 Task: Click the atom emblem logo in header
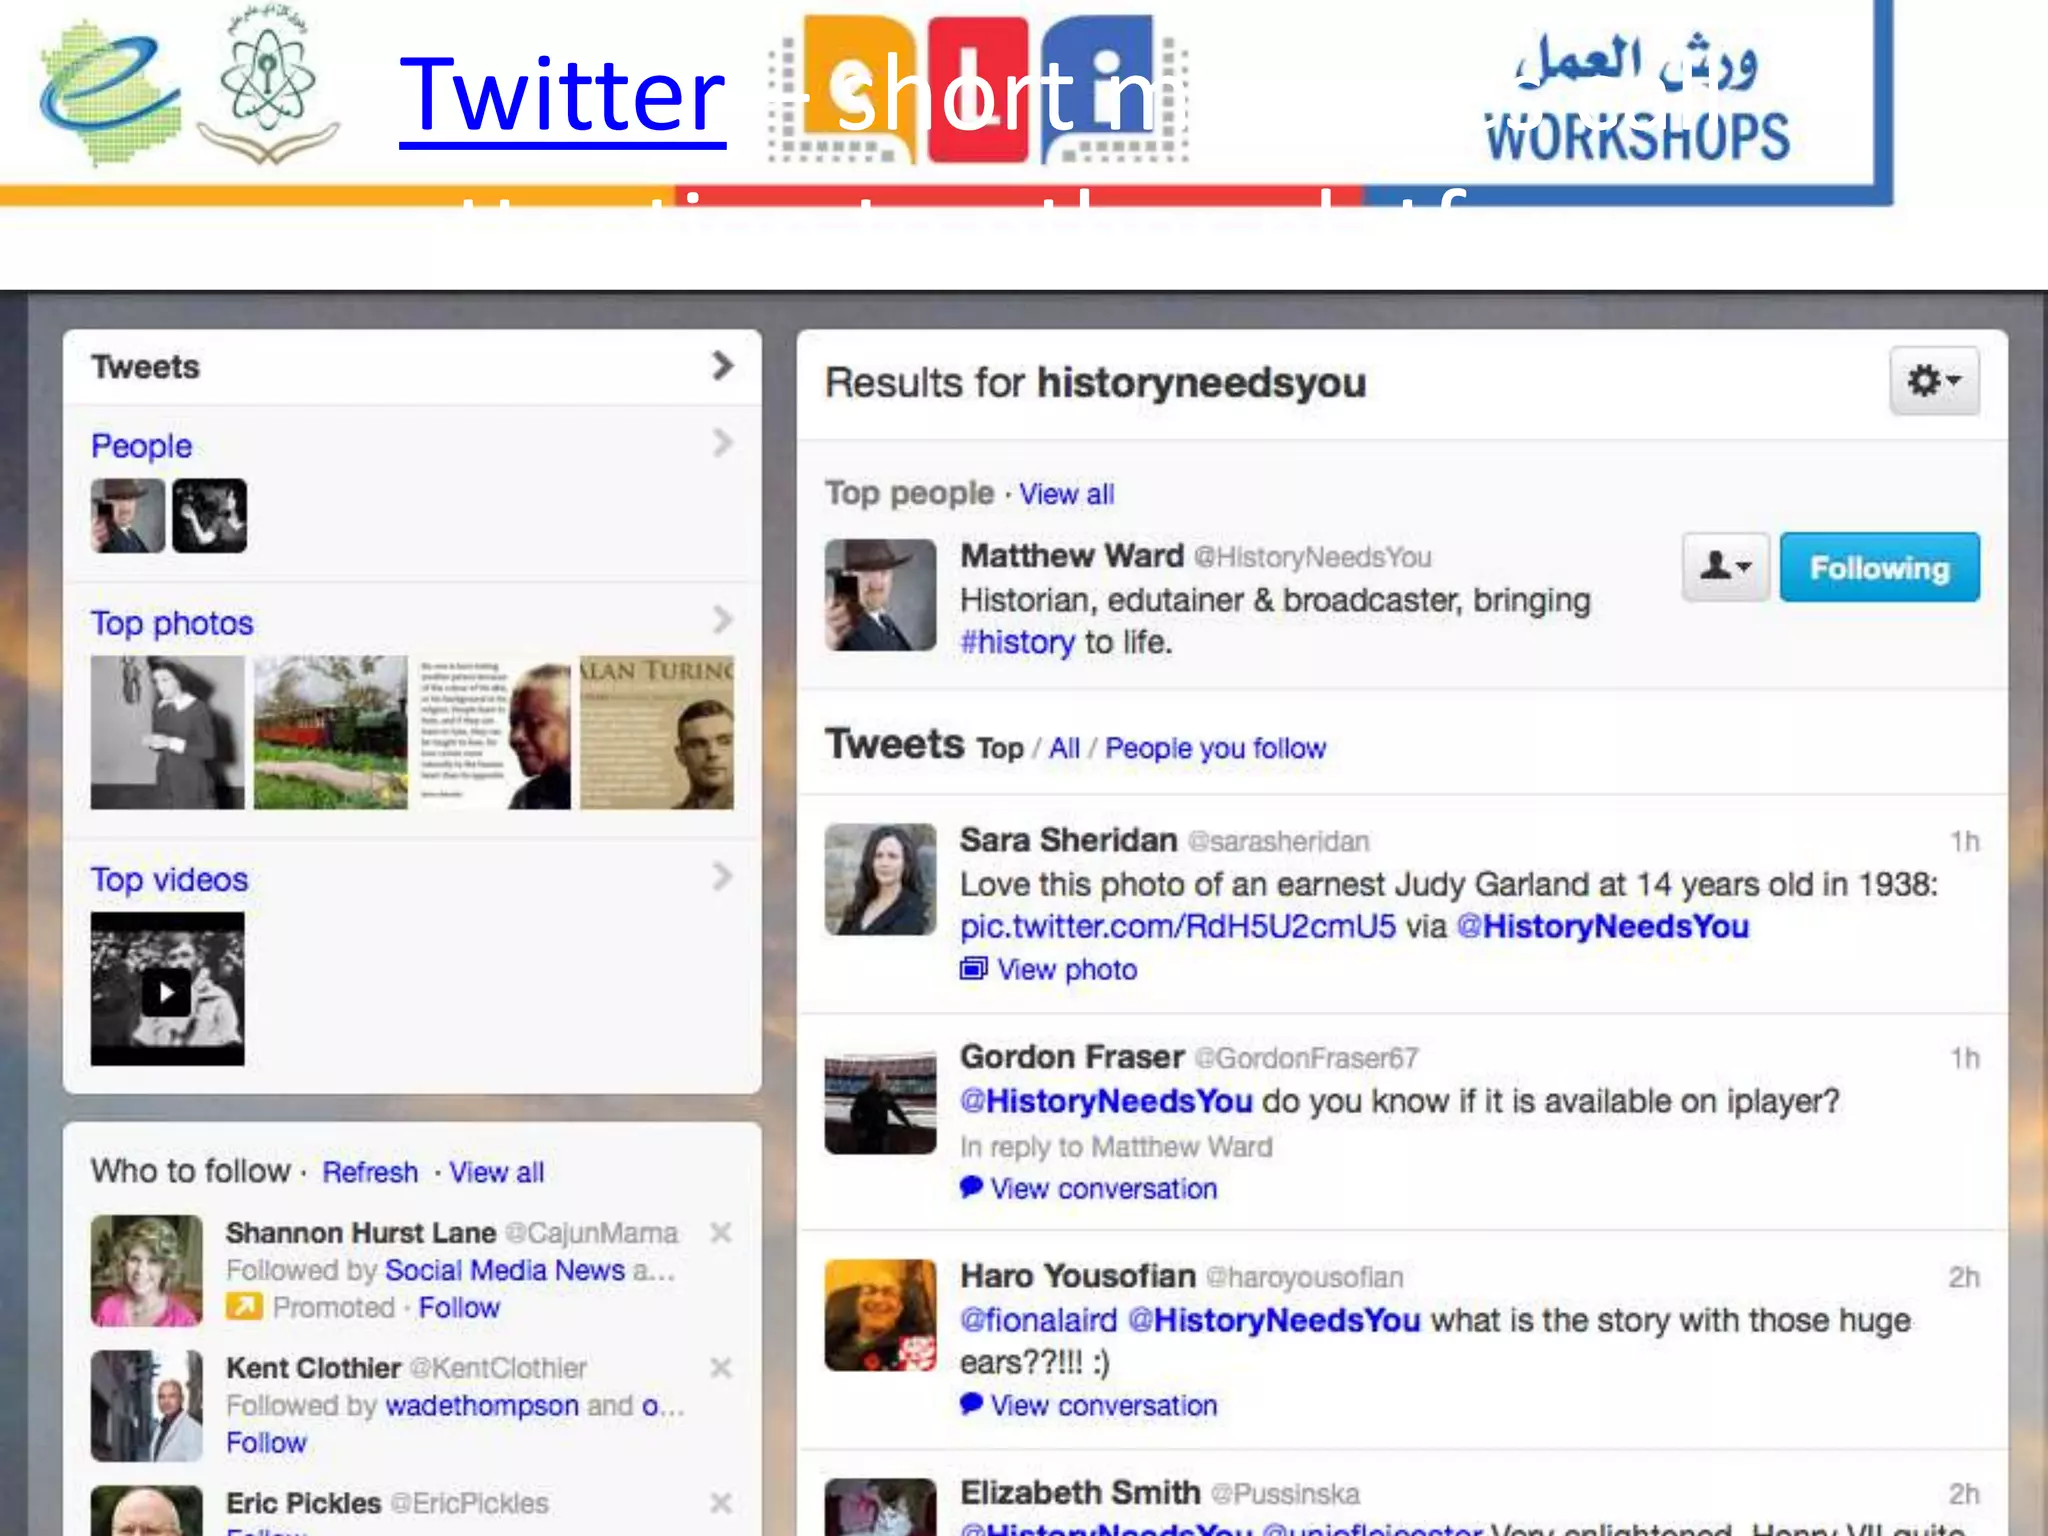pyautogui.click(x=266, y=84)
